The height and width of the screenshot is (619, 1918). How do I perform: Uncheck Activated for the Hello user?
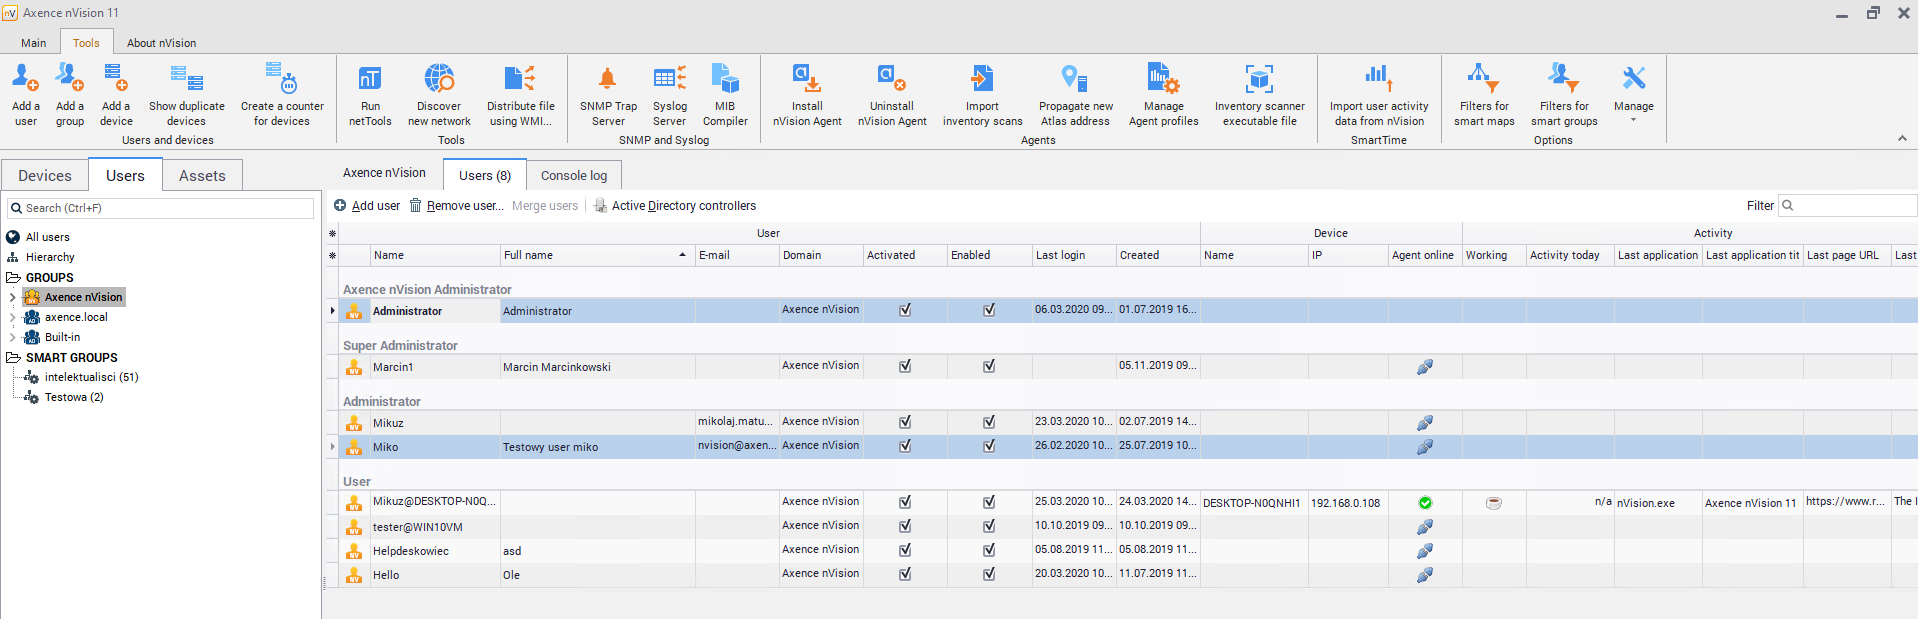coord(905,574)
